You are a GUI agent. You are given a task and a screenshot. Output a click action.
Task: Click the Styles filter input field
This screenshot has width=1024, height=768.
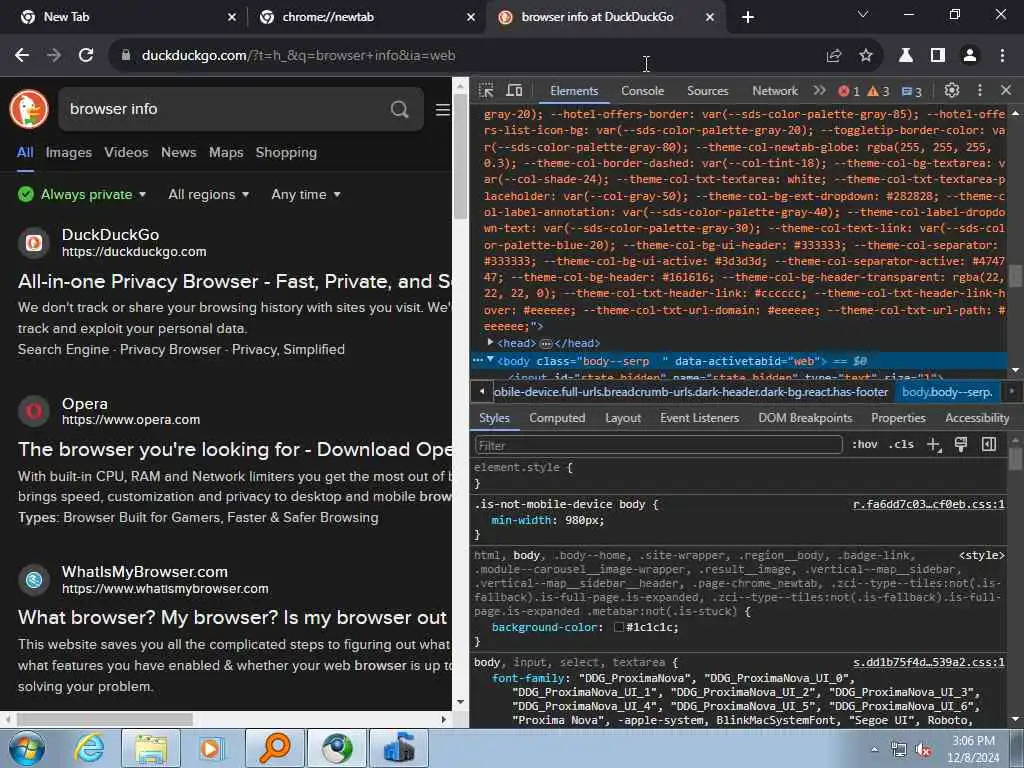pyautogui.click(x=658, y=445)
